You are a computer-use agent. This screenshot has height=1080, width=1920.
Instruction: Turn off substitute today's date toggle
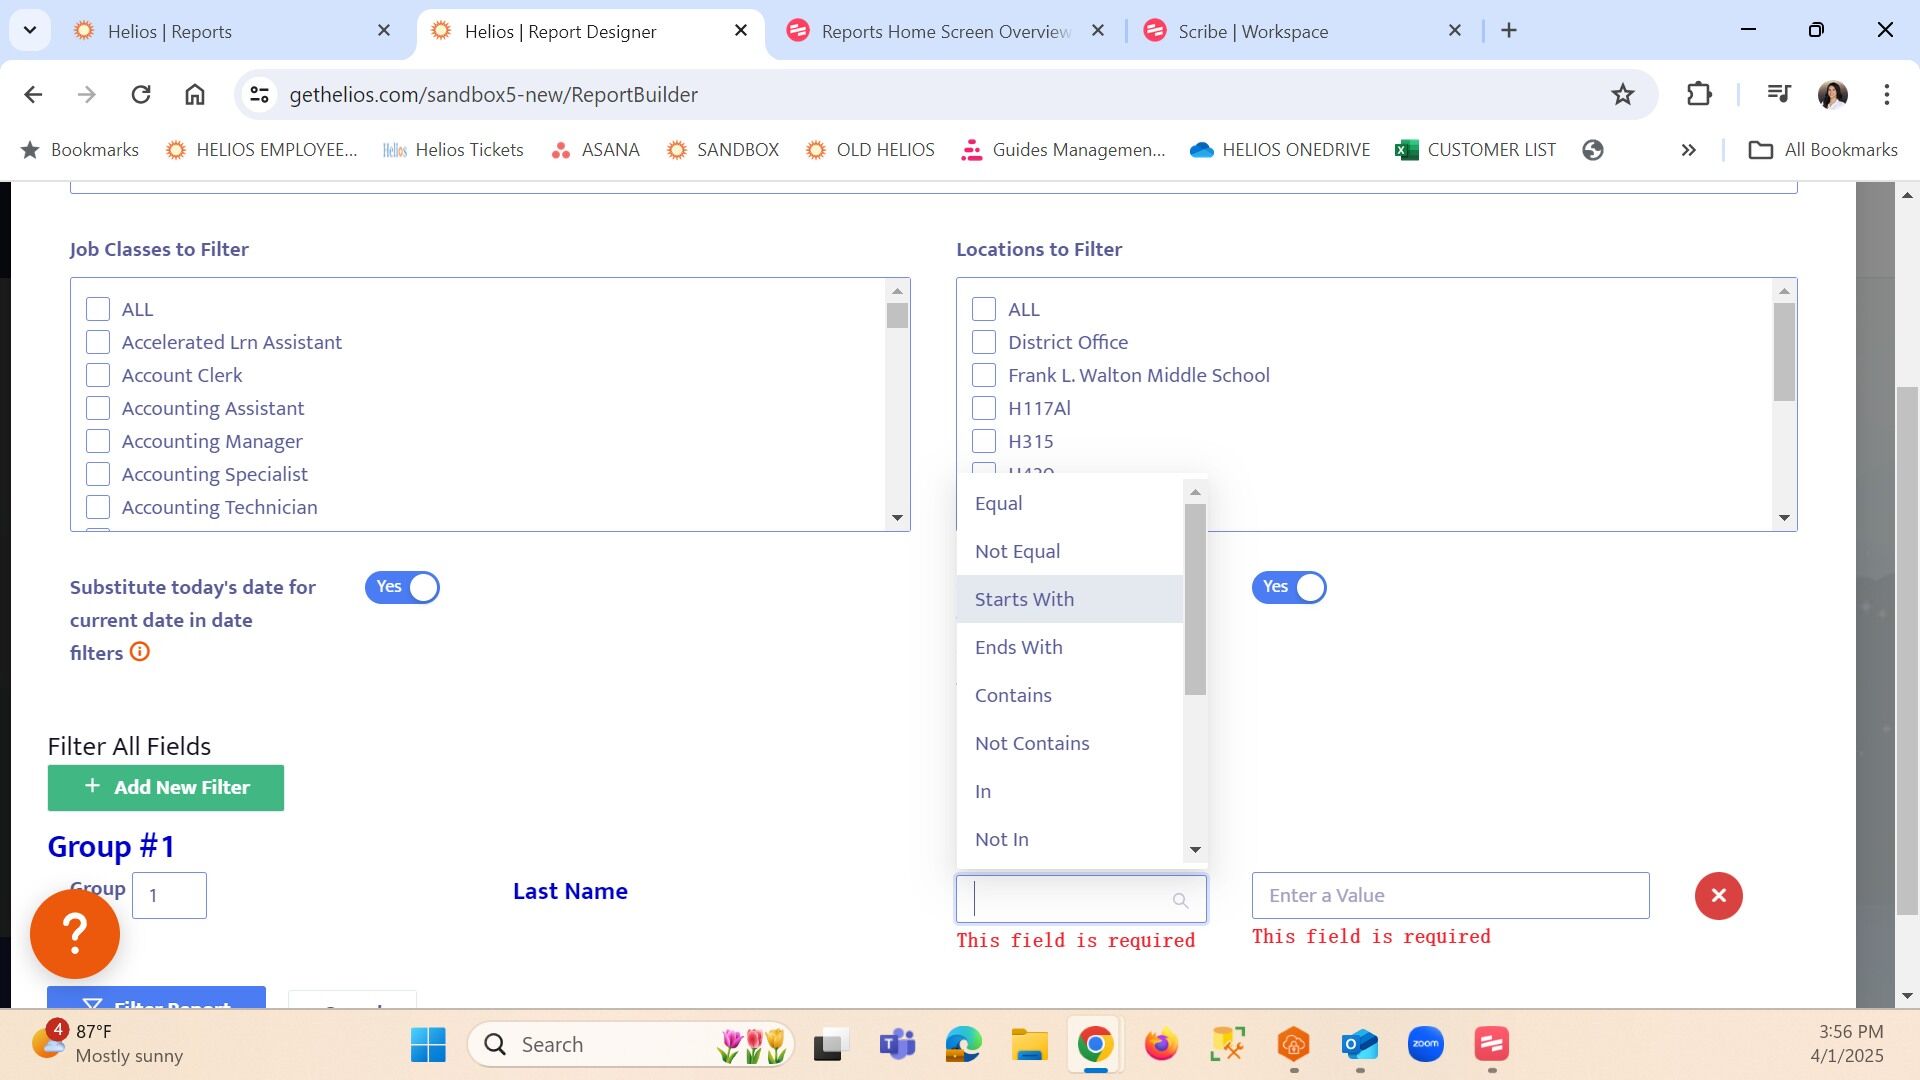[x=402, y=587]
